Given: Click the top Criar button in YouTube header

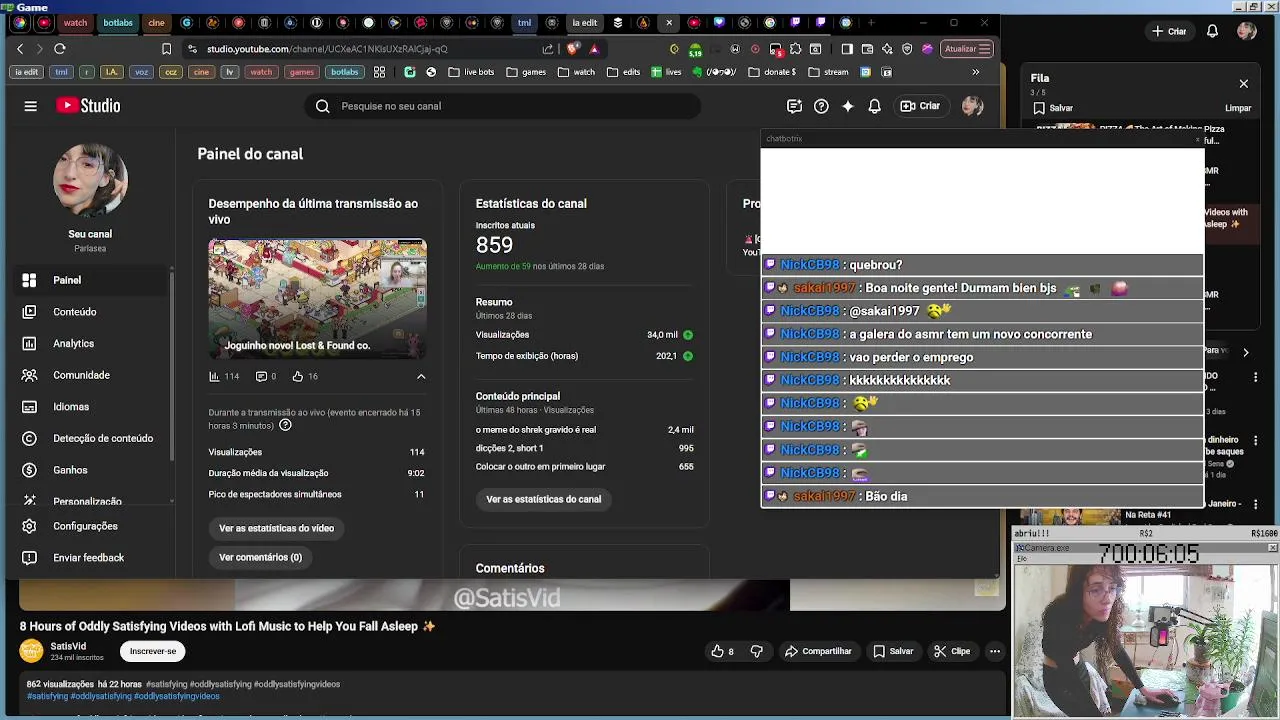Looking at the screenshot, I should (x=1169, y=31).
